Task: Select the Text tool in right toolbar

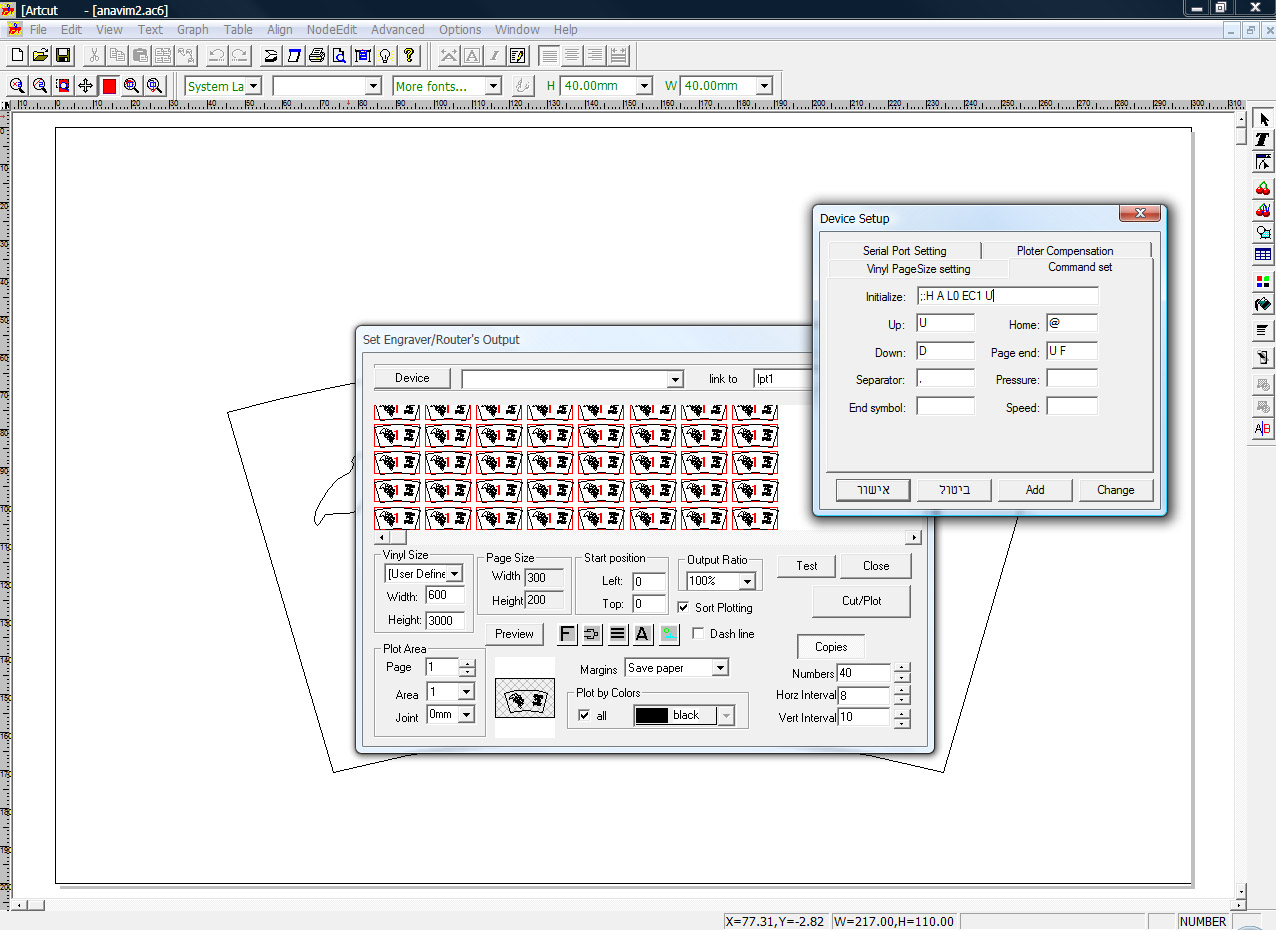Action: coord(1263,140)
